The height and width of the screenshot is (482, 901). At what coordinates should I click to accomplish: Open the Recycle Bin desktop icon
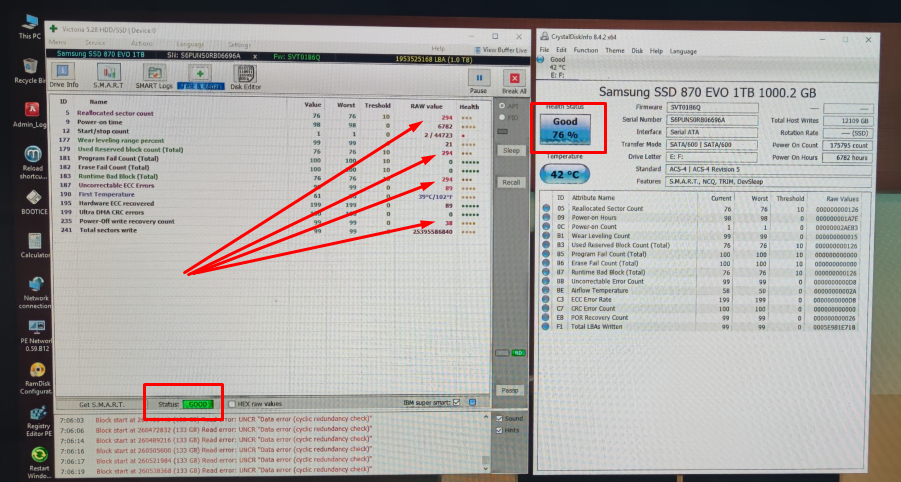[x=30, y=71]
